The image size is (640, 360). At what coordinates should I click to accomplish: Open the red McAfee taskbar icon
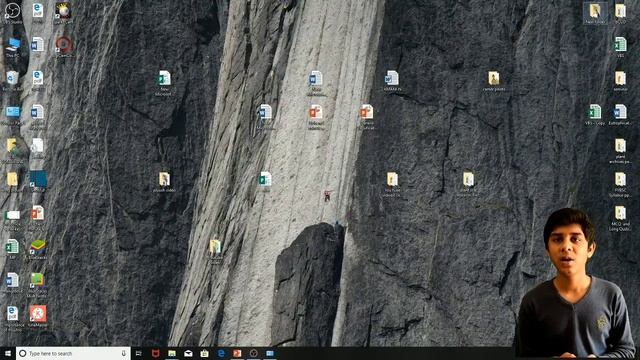156,353
